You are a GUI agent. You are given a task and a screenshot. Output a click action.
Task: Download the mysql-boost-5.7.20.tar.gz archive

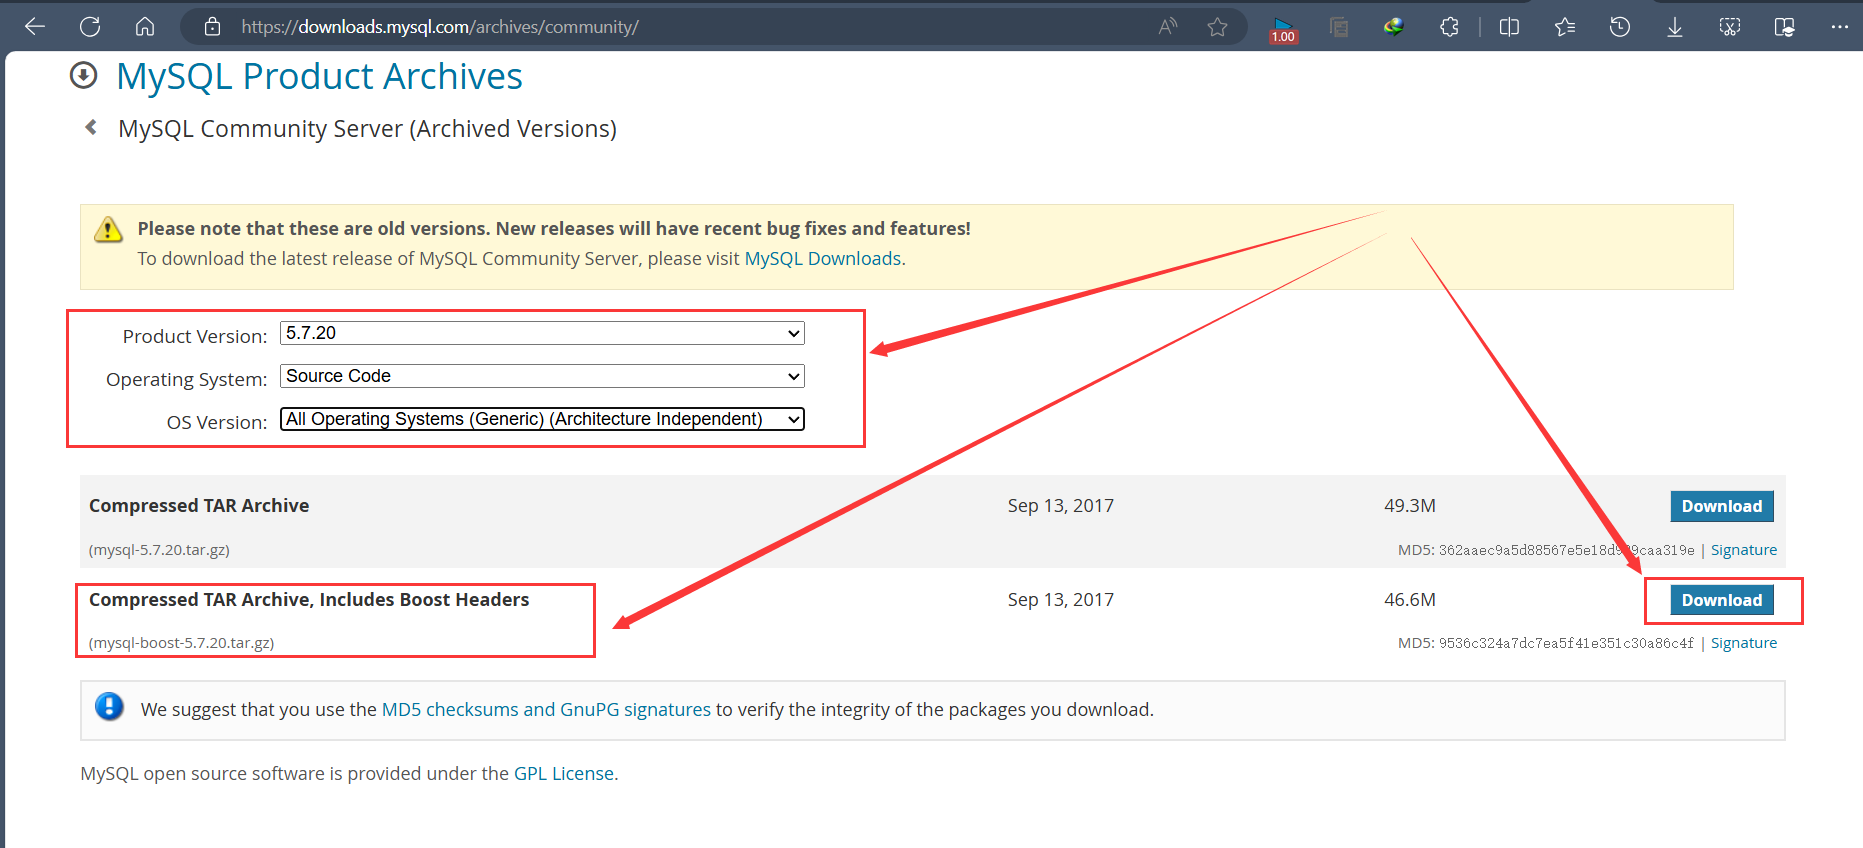click(x=1722, y=600)
